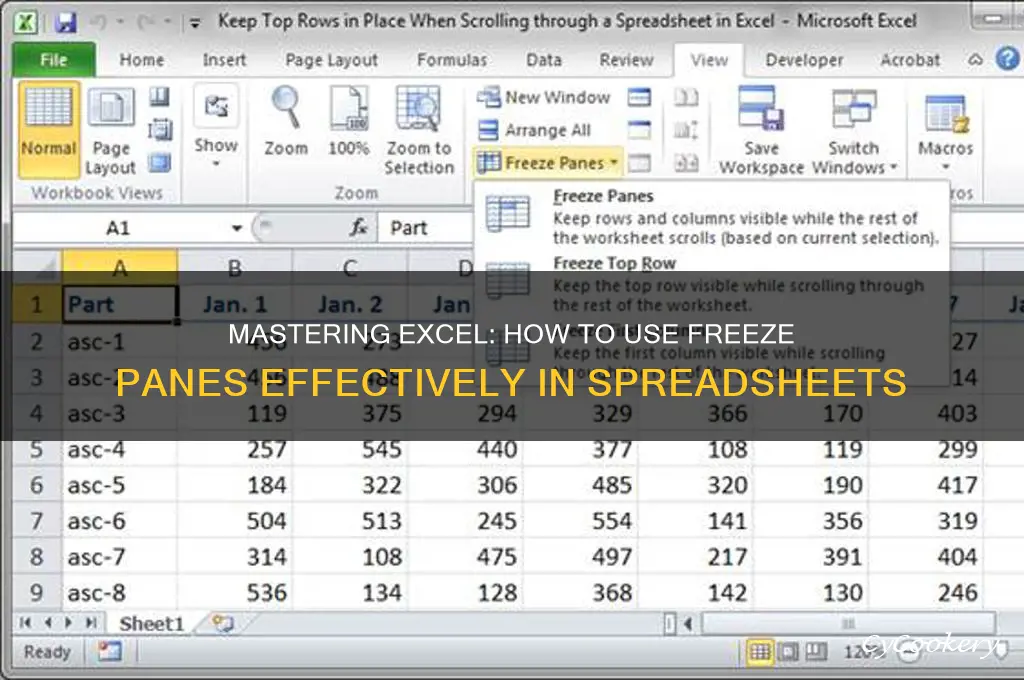Image resolution: width=1024 pixels, height=680 pixels.
Task: Click the horizontal scrollbar thumb
Action: click(848, 624)
